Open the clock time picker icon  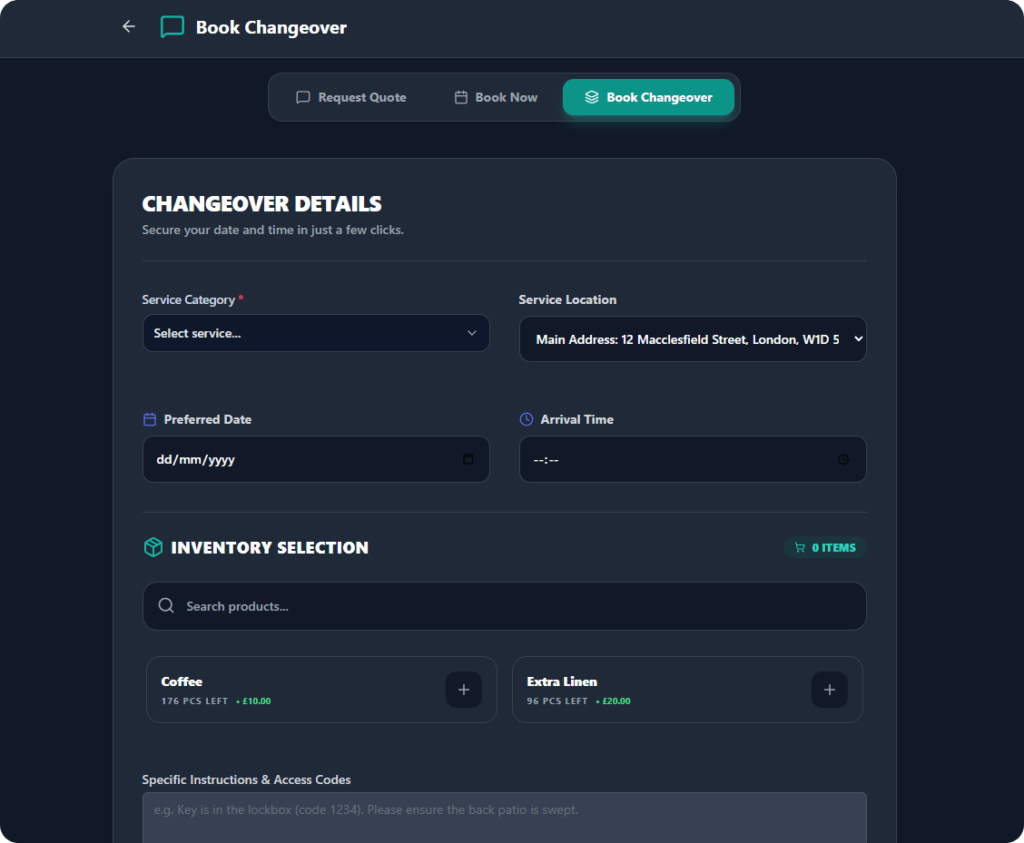(843, 459)
